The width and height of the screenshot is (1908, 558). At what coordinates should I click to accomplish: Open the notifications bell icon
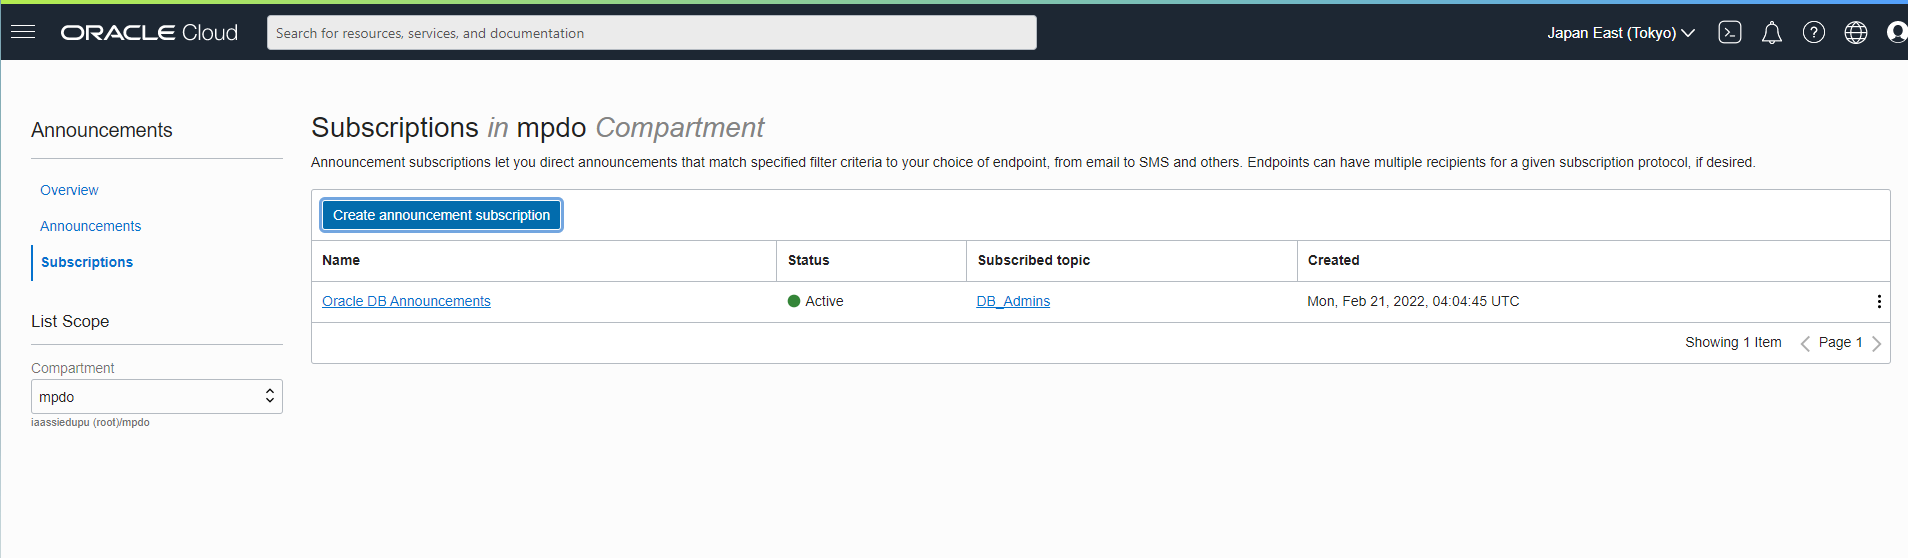1772,33
